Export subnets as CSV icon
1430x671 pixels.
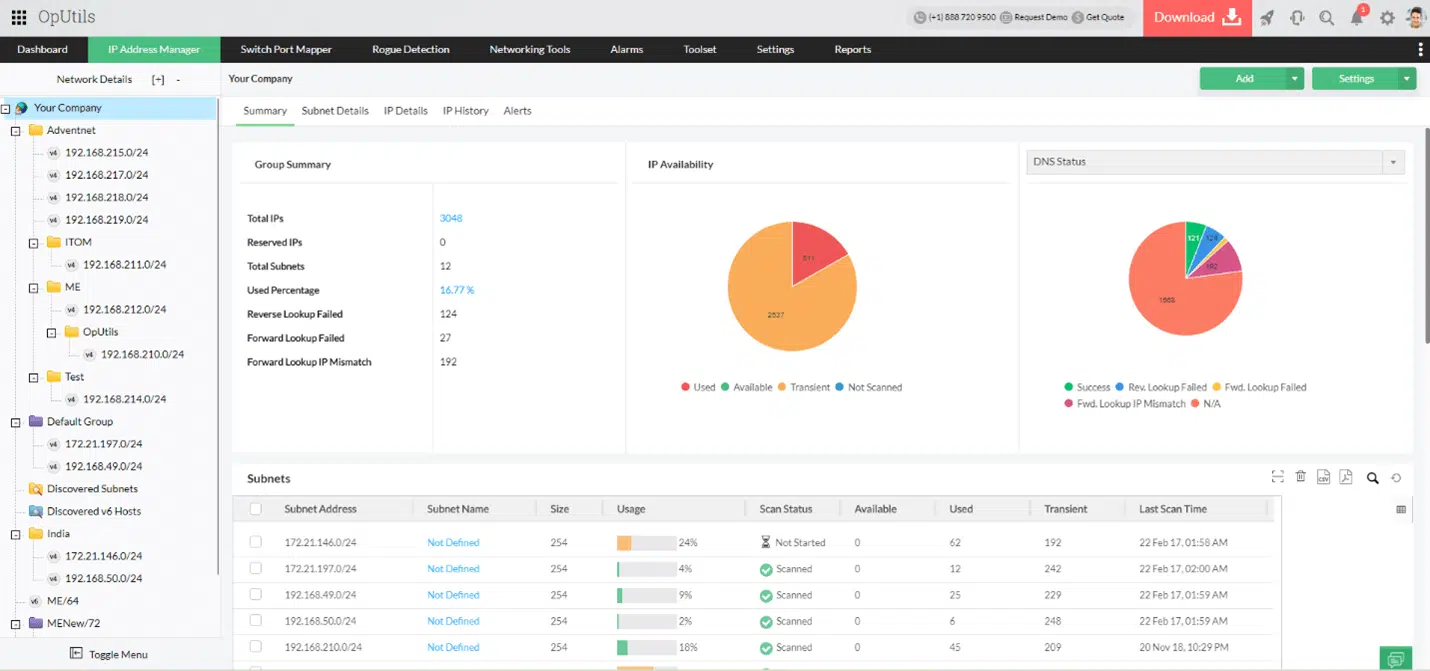(1323, 477)
